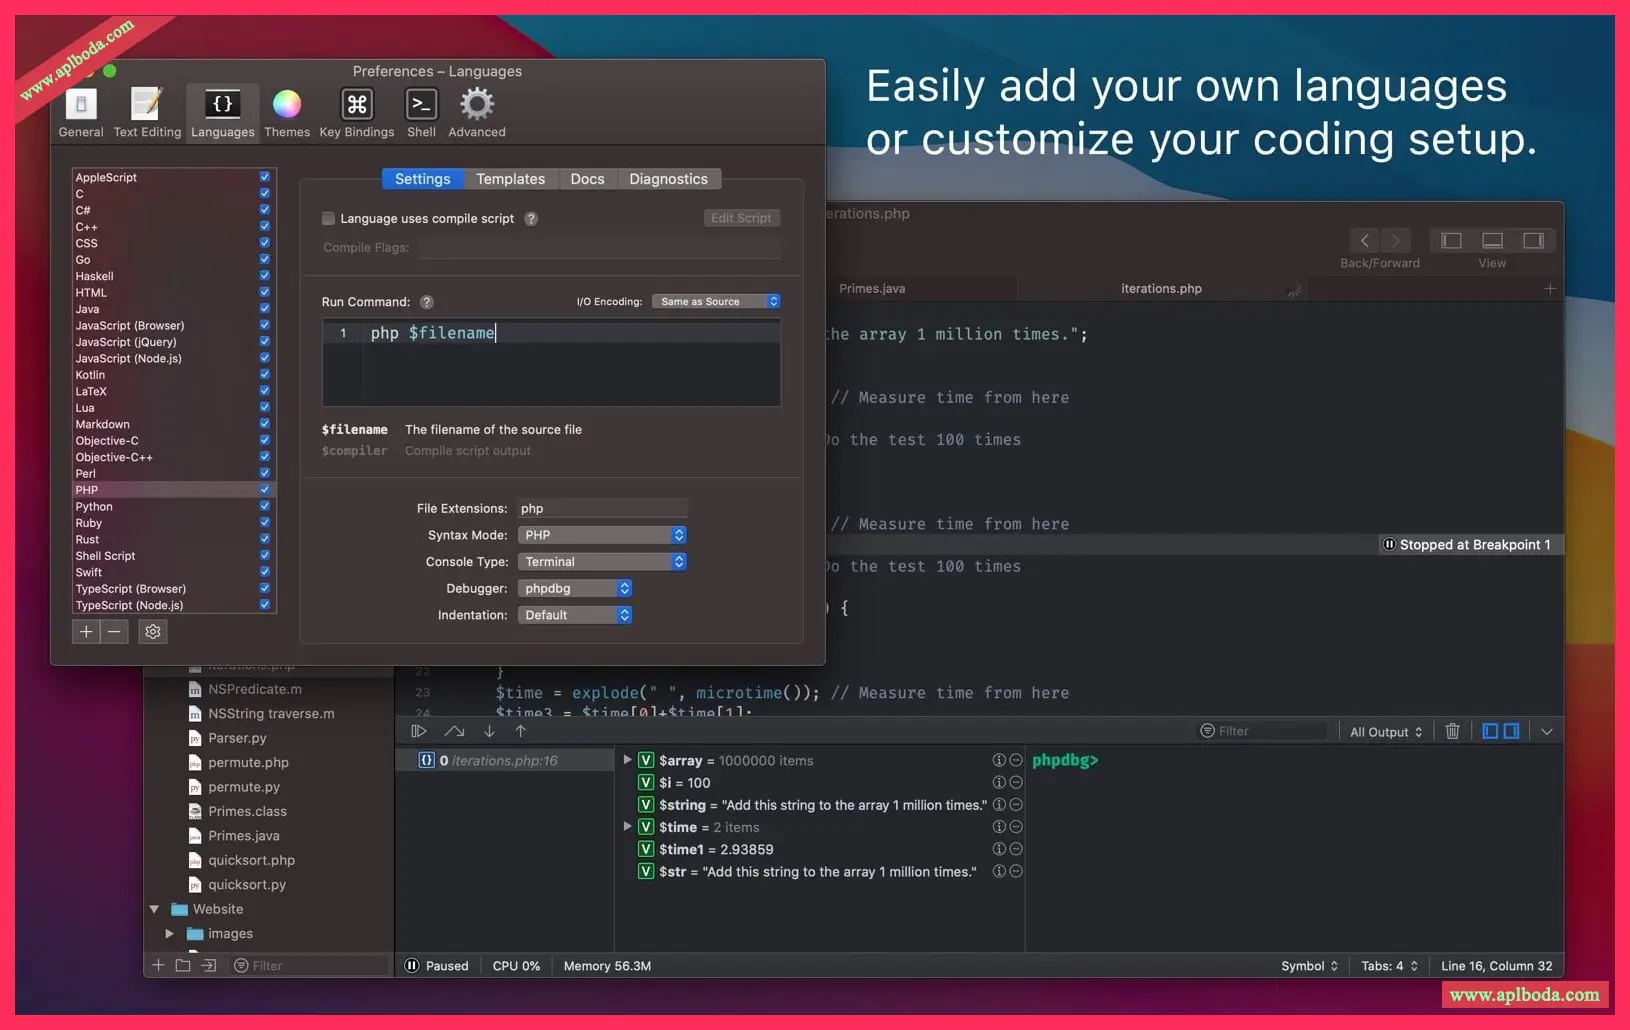
Task: Add a new file in the sidebar
Action: tap(158, 965)
